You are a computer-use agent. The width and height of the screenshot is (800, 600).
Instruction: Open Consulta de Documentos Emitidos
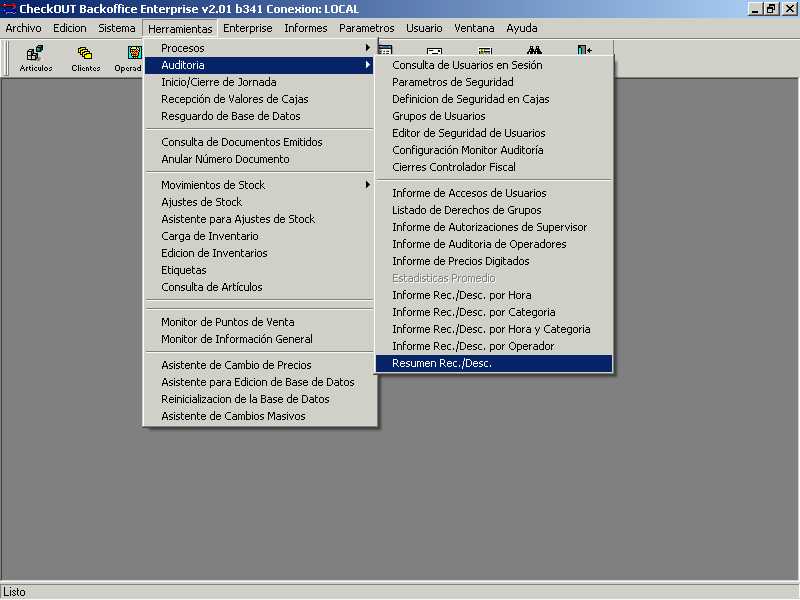(259, 142)
